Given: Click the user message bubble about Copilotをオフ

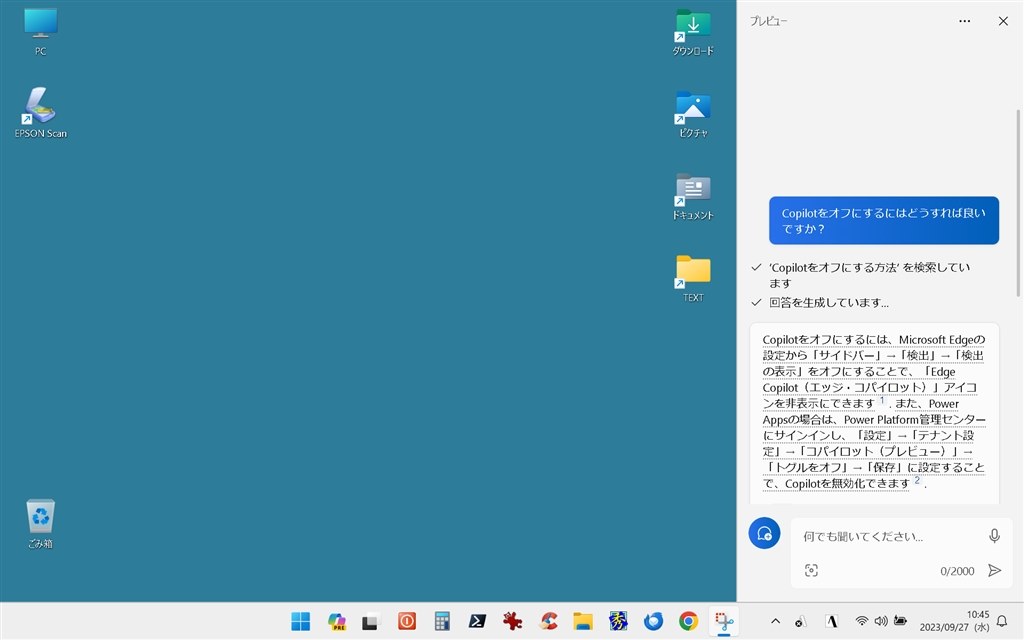Looking at the screenshot, I should (884, 221).
